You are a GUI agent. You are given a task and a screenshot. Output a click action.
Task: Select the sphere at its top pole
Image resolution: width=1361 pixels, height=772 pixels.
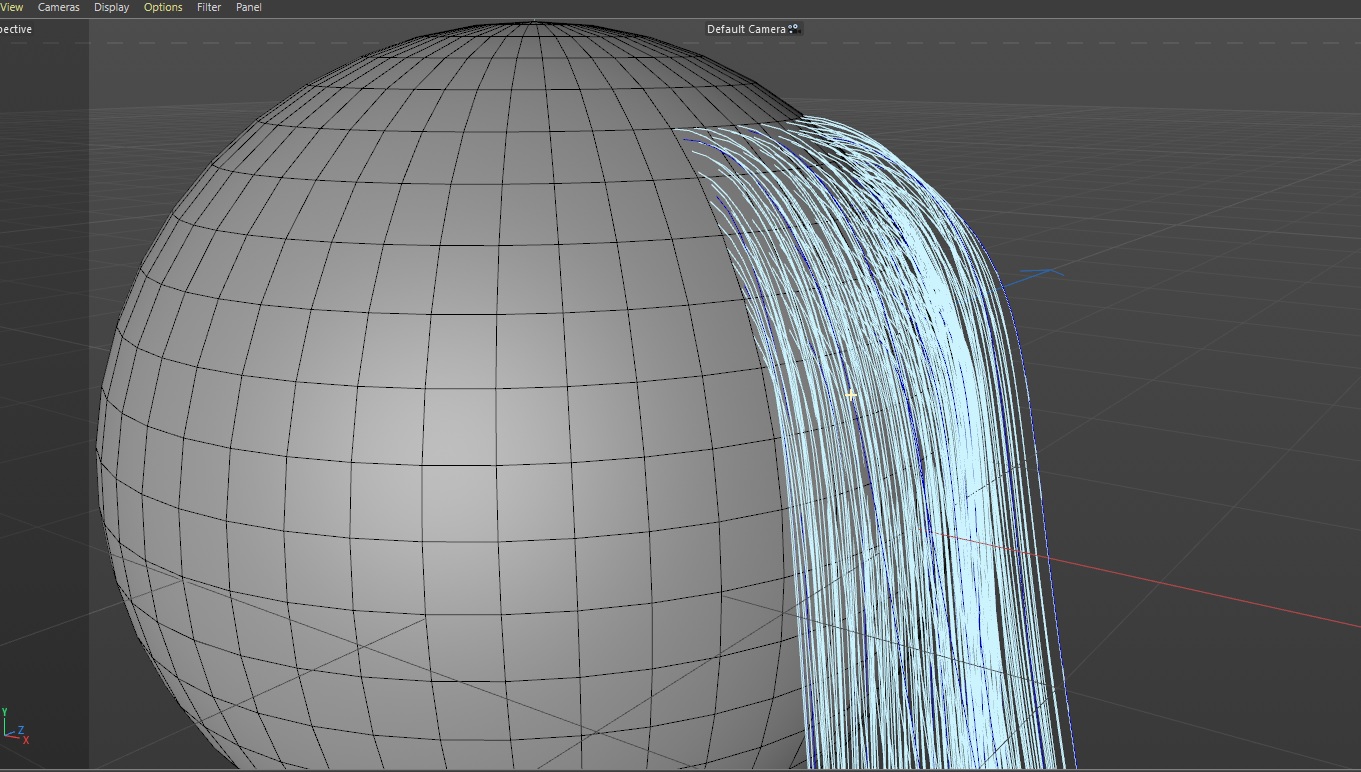tap(535, 24)
